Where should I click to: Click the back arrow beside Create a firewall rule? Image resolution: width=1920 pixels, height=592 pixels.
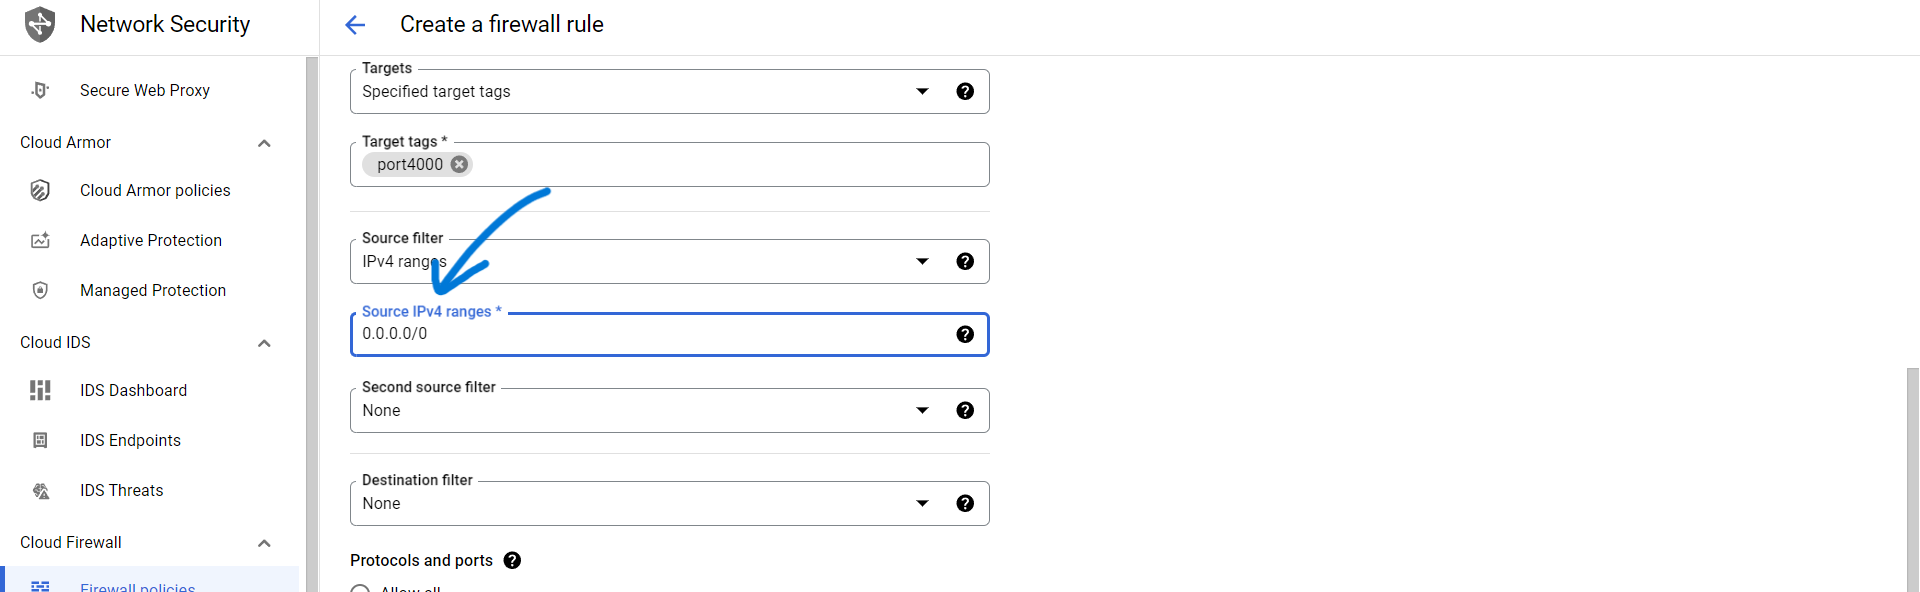point(355,25)
